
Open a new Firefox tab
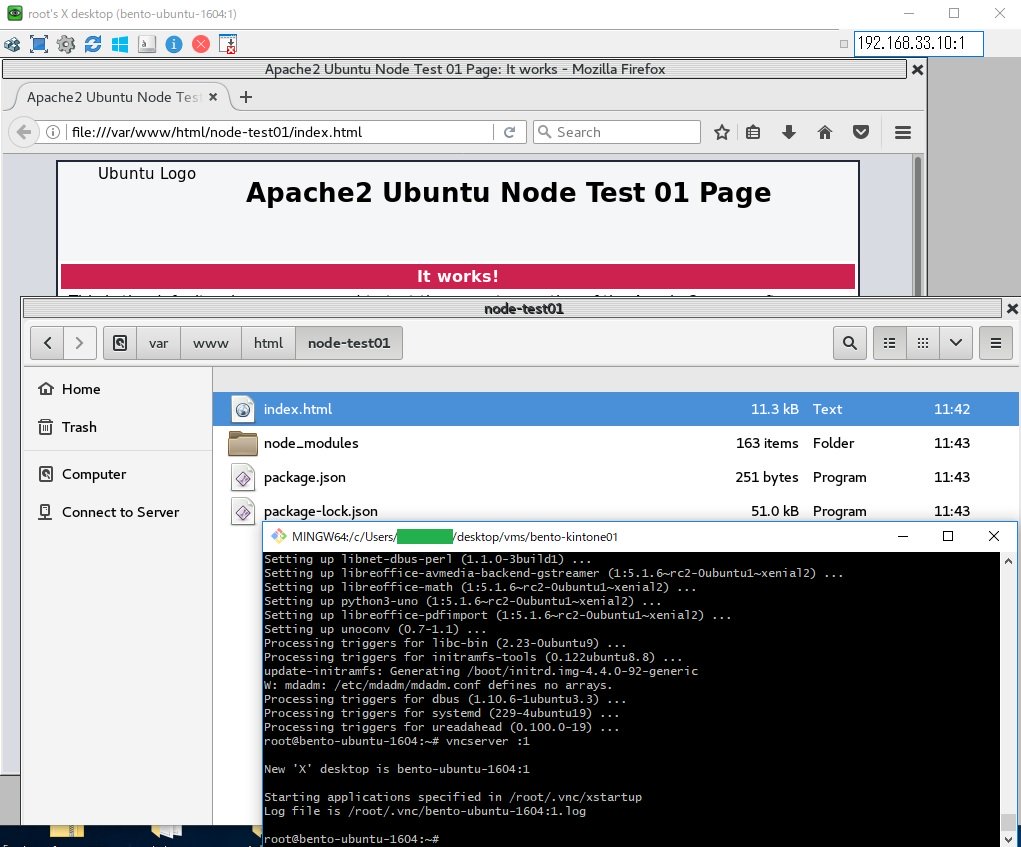click(x=245, y=97)
